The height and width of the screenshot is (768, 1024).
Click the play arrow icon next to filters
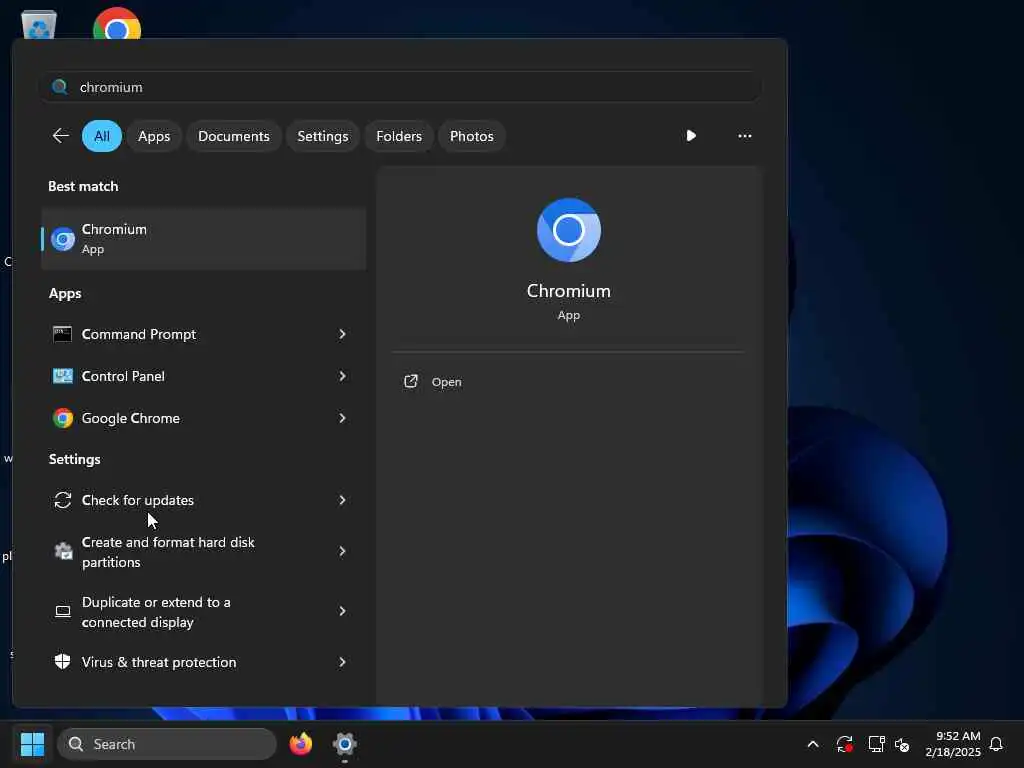click(691, 136)
